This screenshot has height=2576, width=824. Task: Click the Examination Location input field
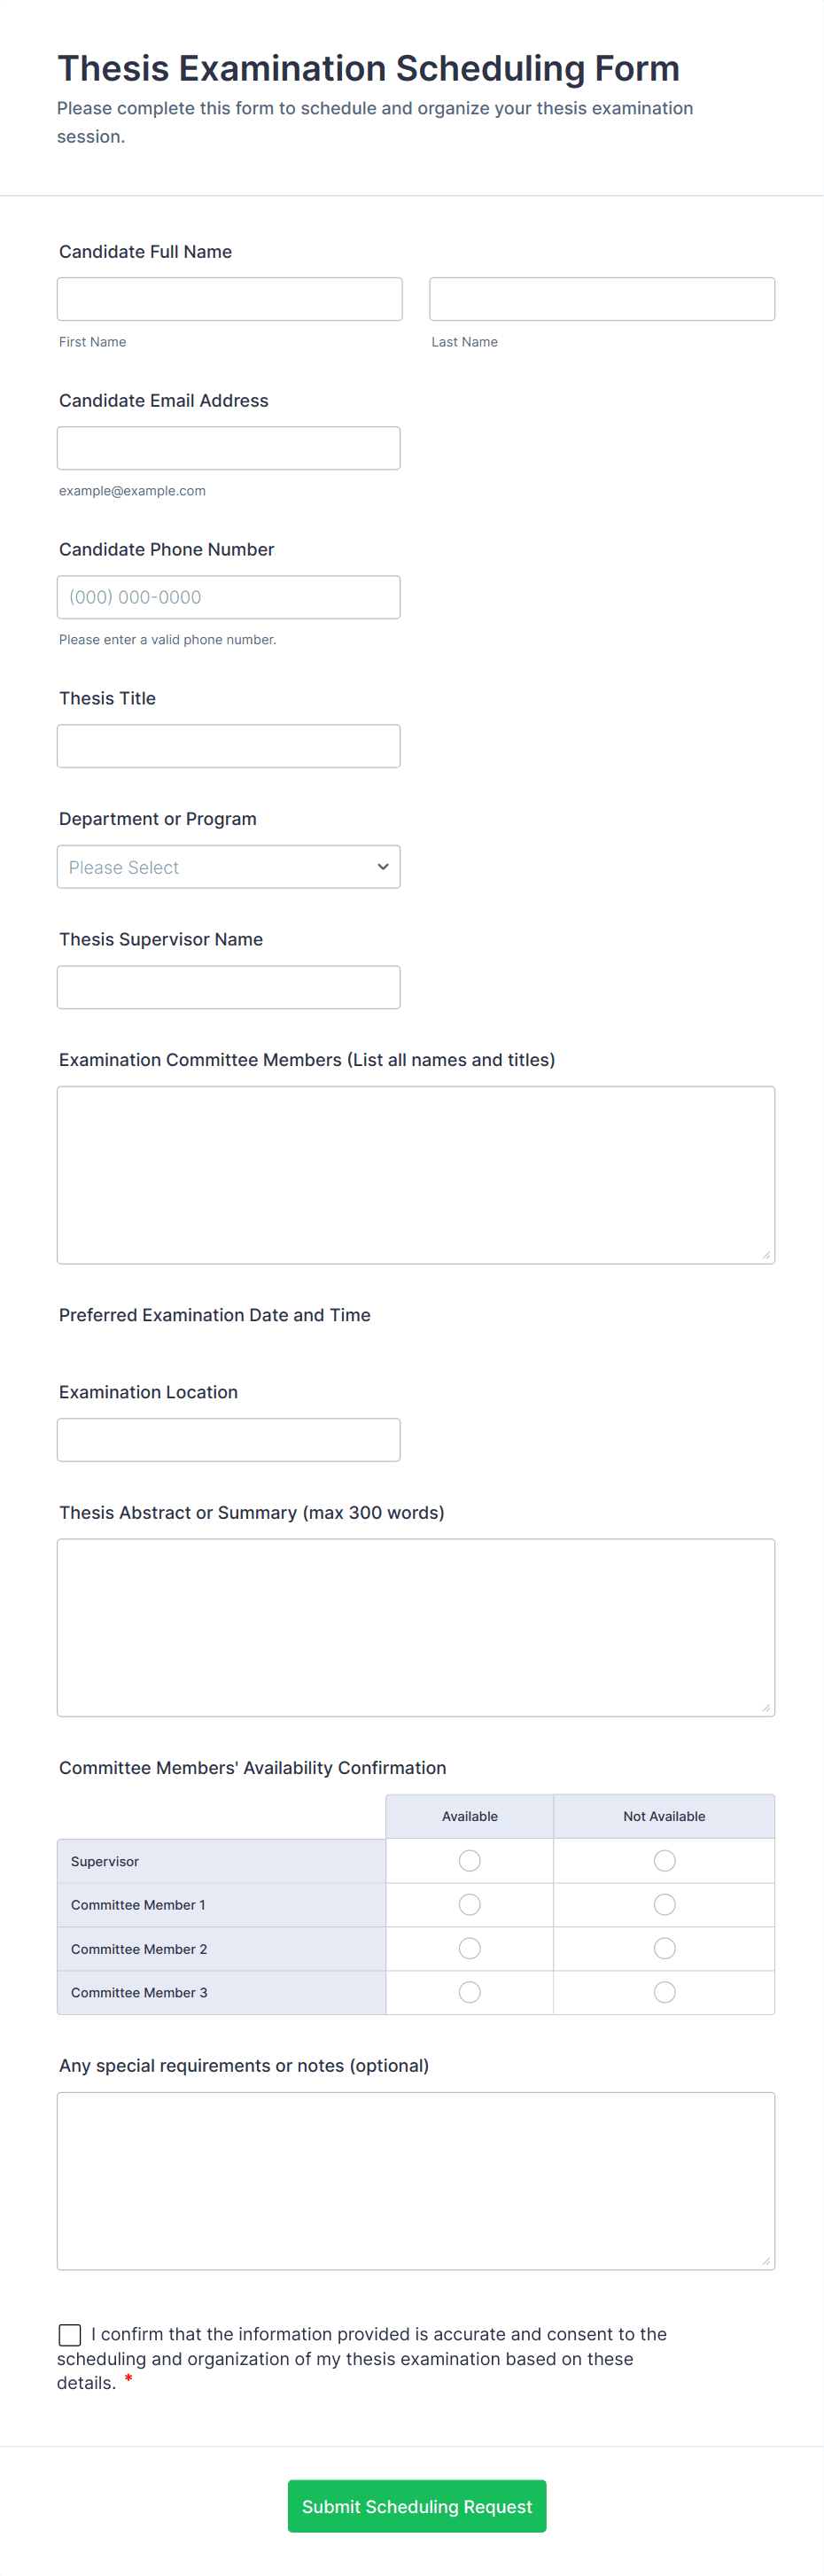(228, 1439)
